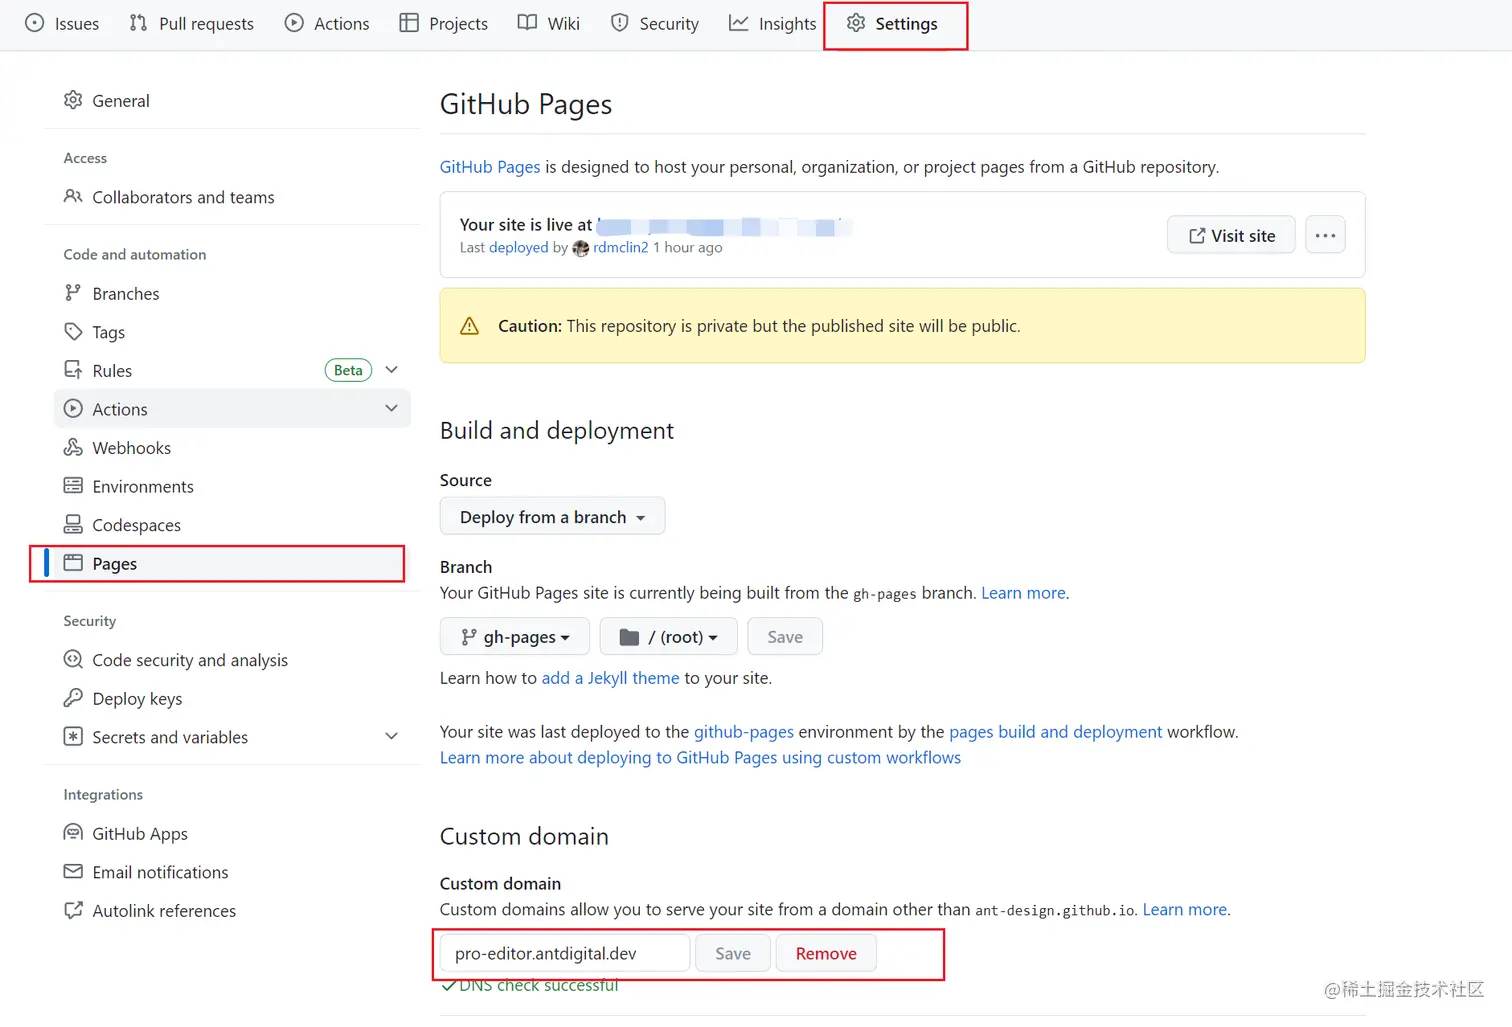Open the Deploy from a branch dropdown
Image resolution: width=1512 pixels, height=1027 pixels.
[552, 516]
